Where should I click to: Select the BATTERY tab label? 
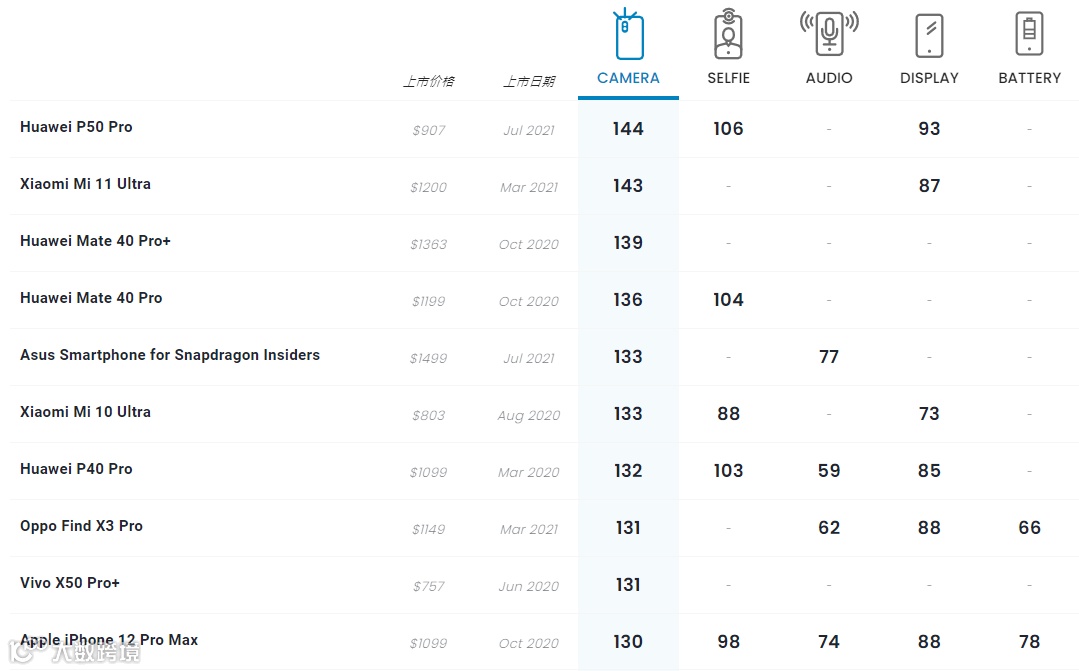click(1029, 78)
